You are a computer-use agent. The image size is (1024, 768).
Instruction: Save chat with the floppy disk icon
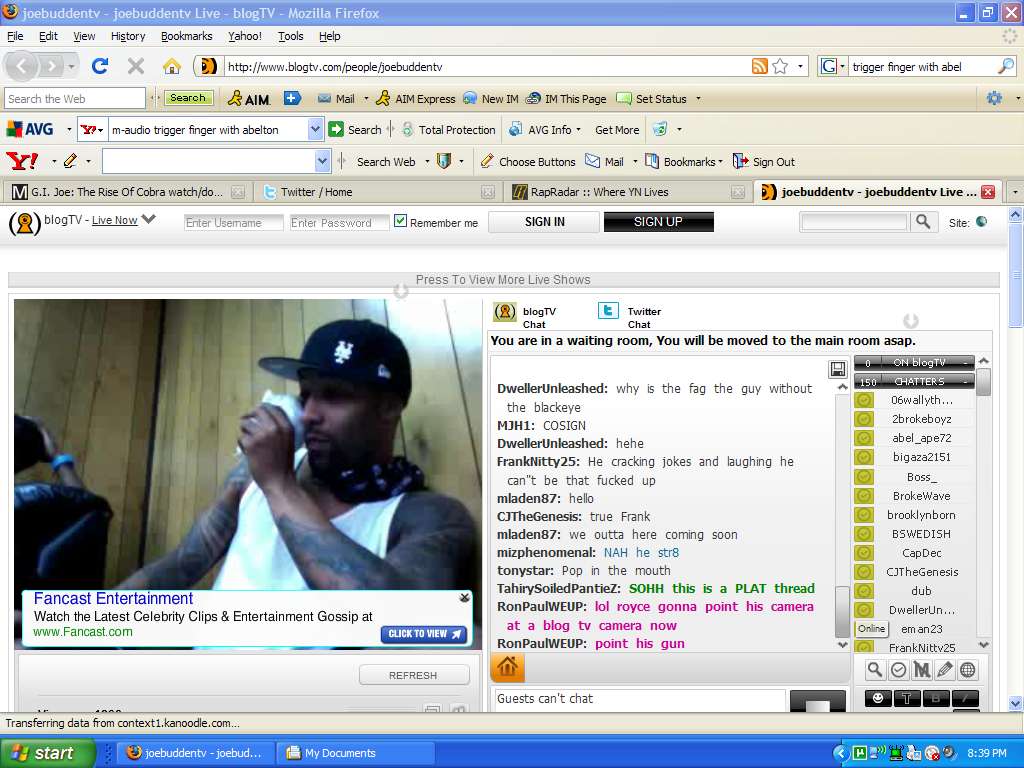pyautogui.click(x=838, y=369)
